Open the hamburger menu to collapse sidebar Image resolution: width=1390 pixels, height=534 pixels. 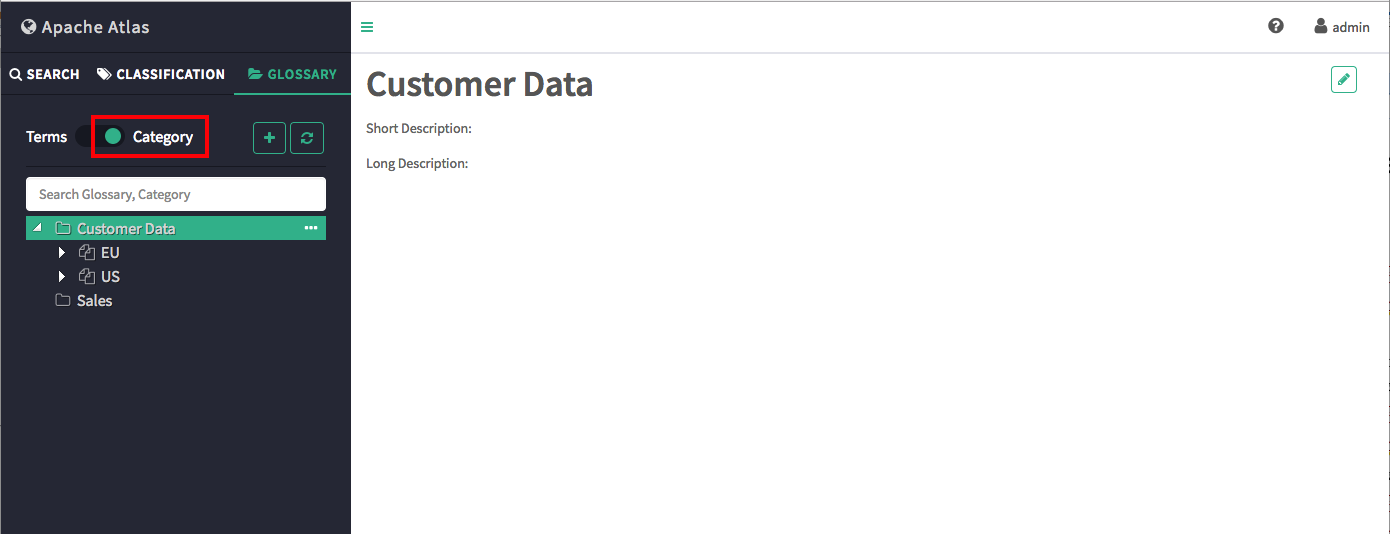[x=367, y=27]
